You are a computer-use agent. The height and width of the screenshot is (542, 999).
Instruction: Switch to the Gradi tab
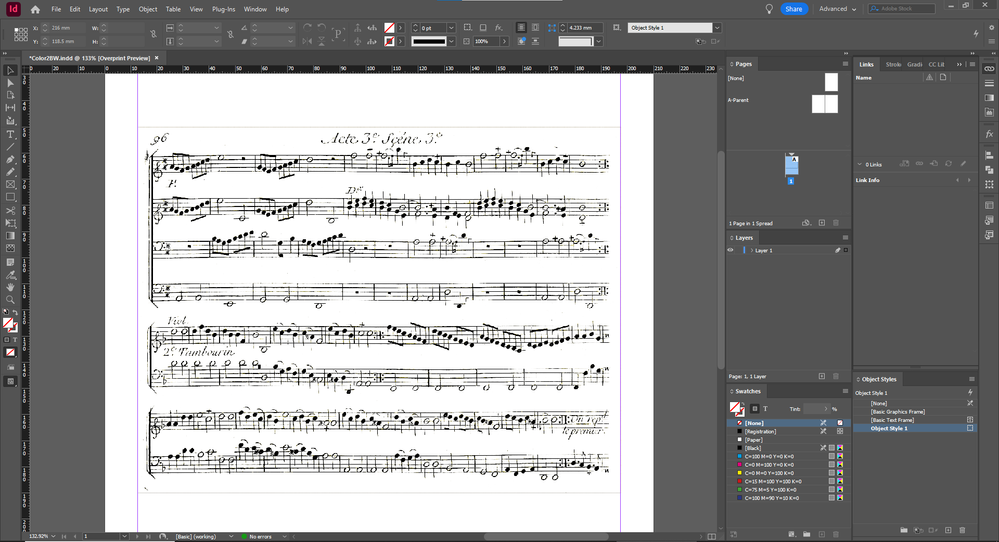(915, 64)
